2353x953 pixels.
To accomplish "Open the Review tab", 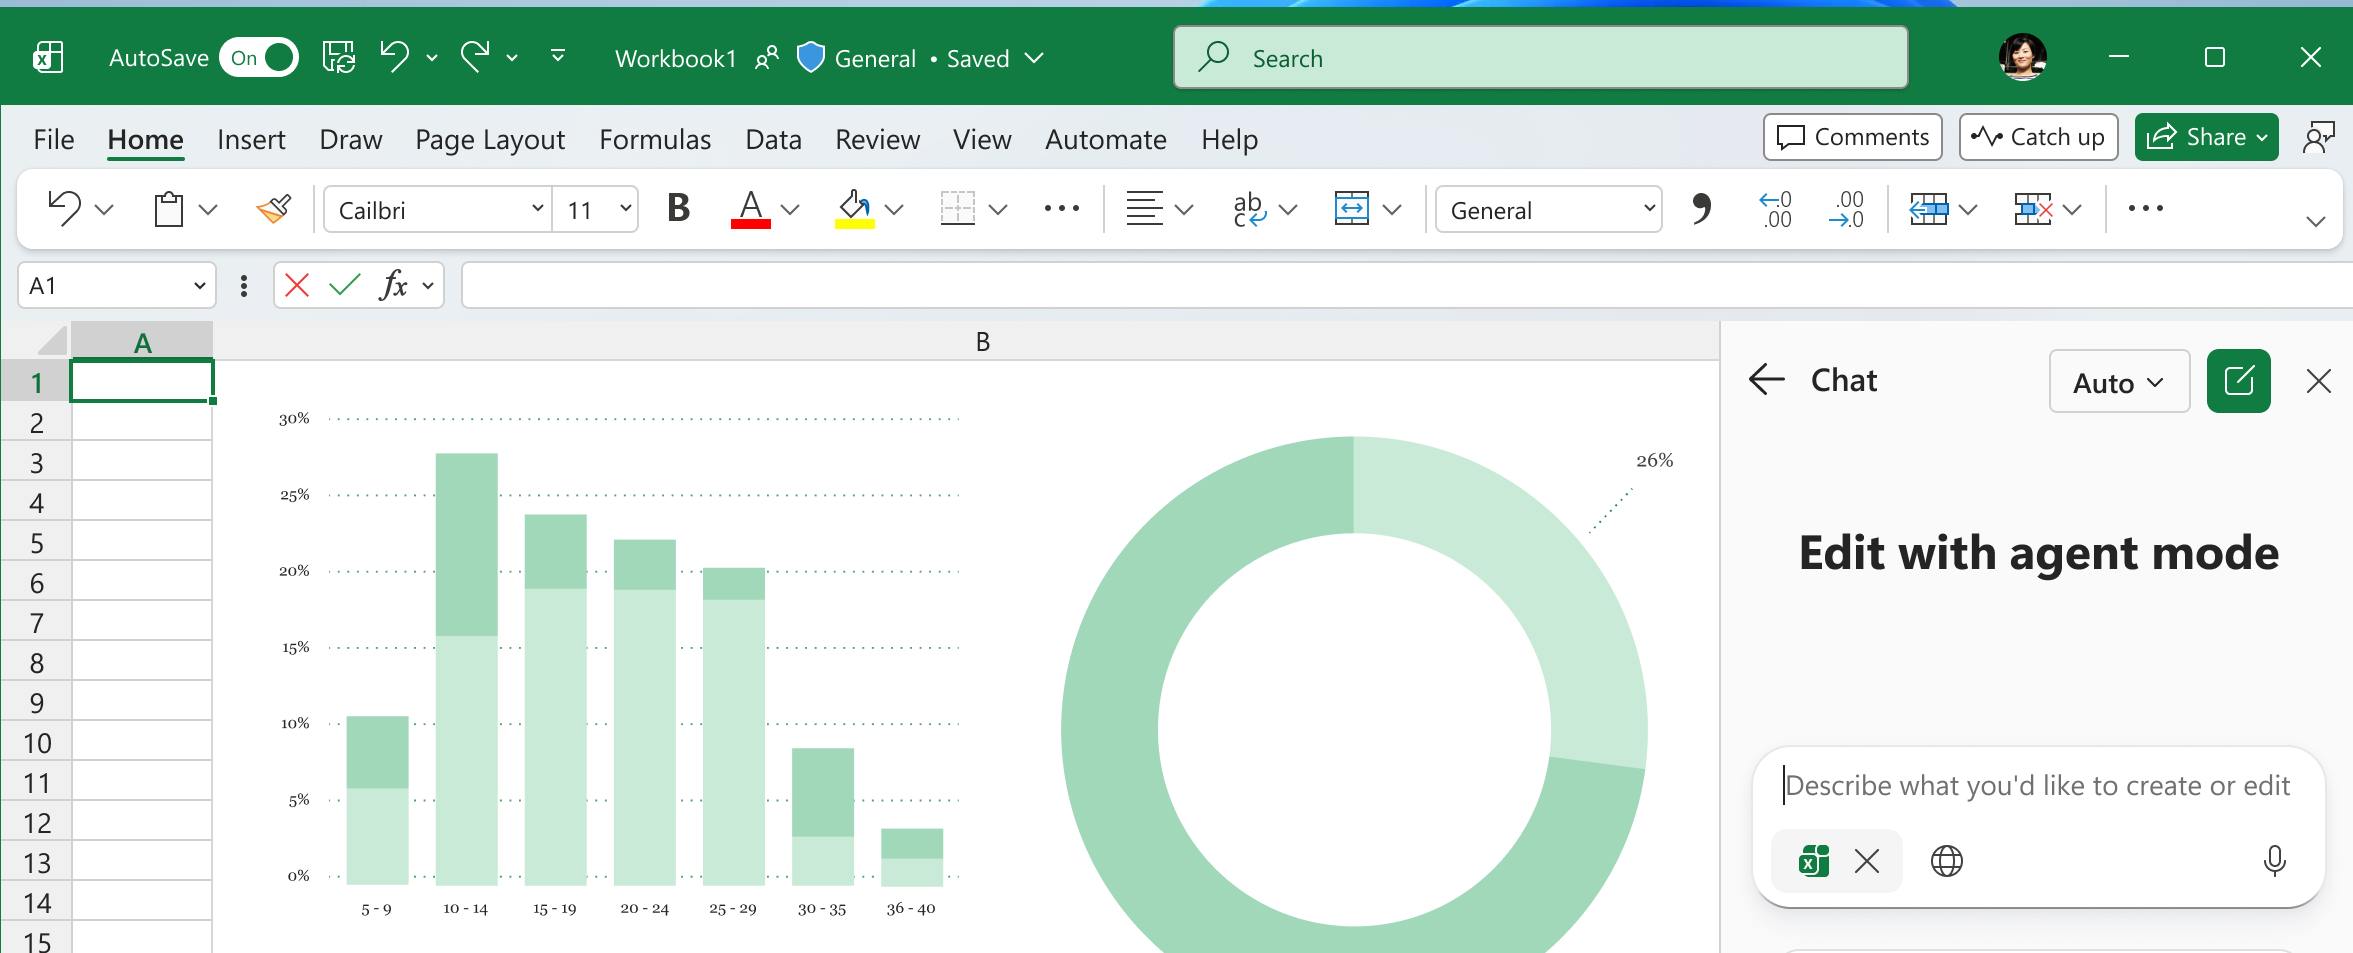I will tap(877, 139).
